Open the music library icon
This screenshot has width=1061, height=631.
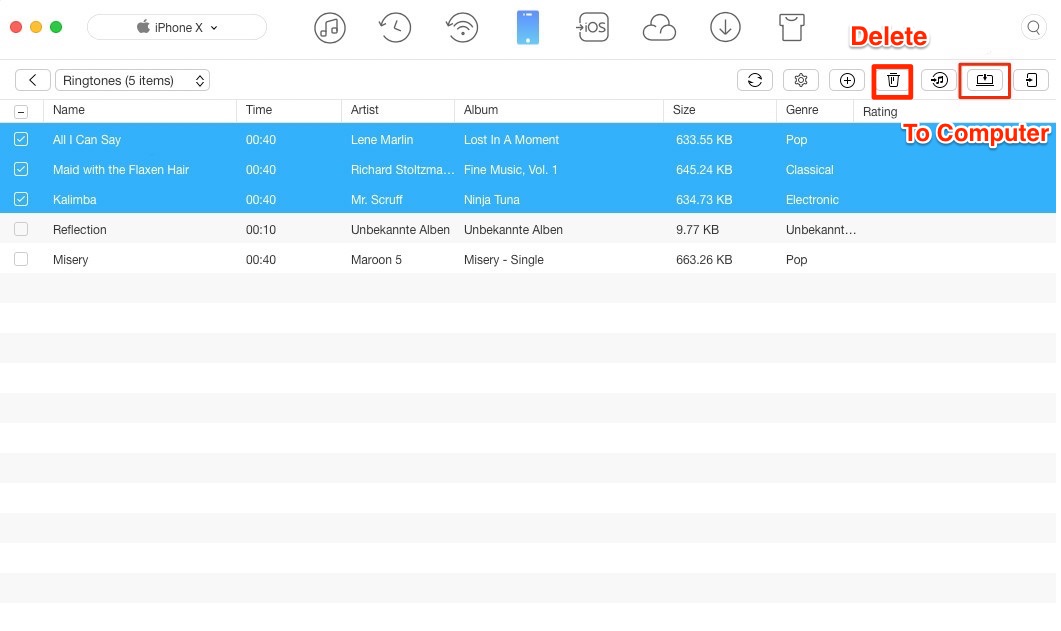(x=330, y=28)
